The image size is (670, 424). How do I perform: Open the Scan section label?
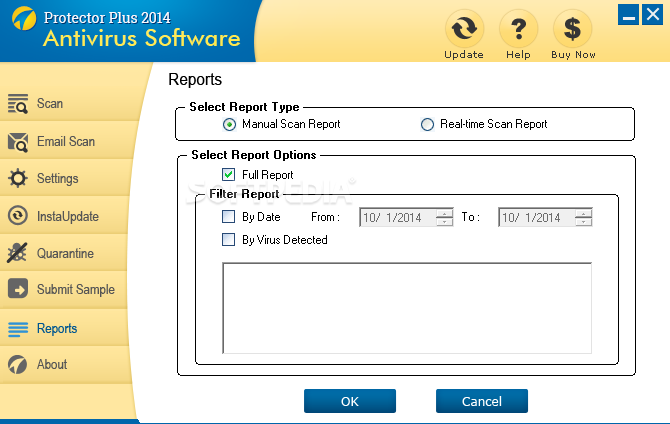50,103
